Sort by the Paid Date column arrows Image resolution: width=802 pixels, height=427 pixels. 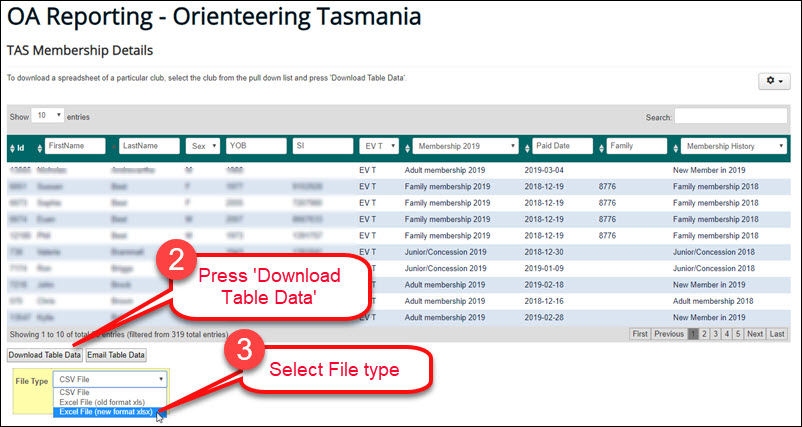coord(527,148)
